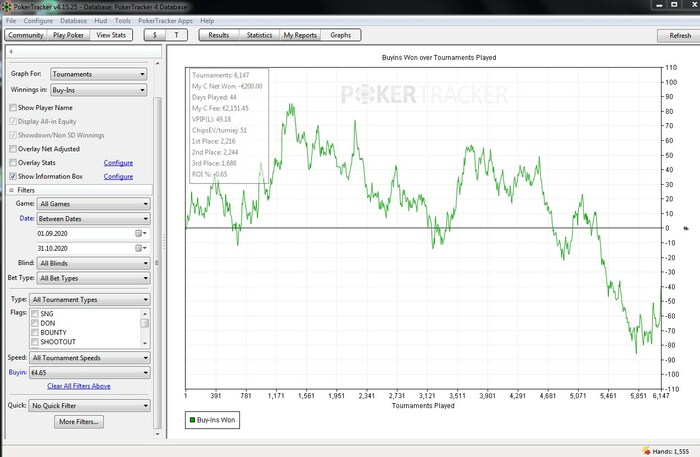Click the PokerTracker app icon in title bar

click(x=7, y=7)
